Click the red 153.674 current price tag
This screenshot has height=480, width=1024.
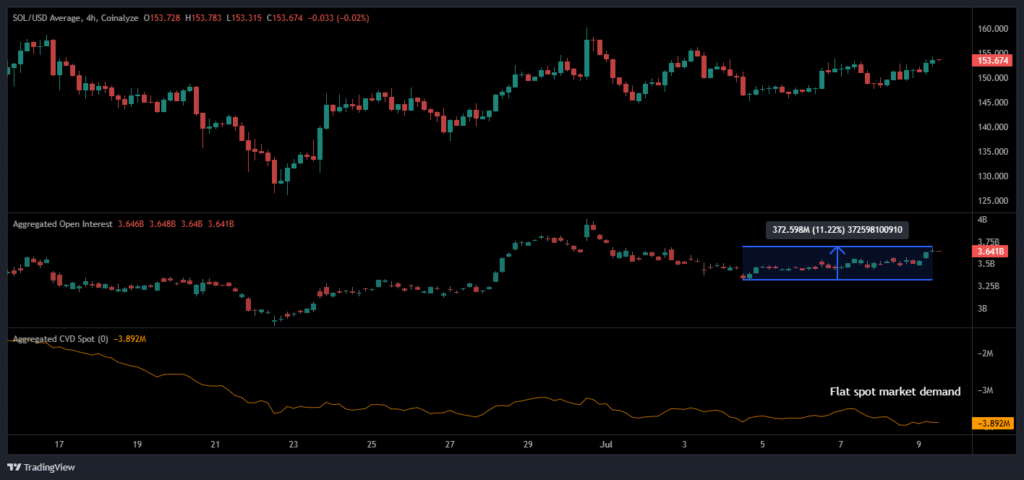988,61
